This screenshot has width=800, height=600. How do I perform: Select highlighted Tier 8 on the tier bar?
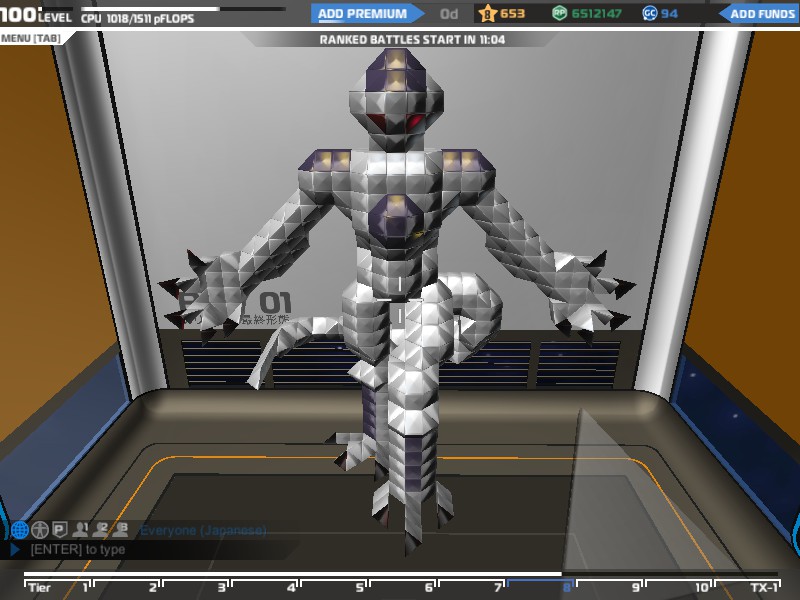(541, 587)
